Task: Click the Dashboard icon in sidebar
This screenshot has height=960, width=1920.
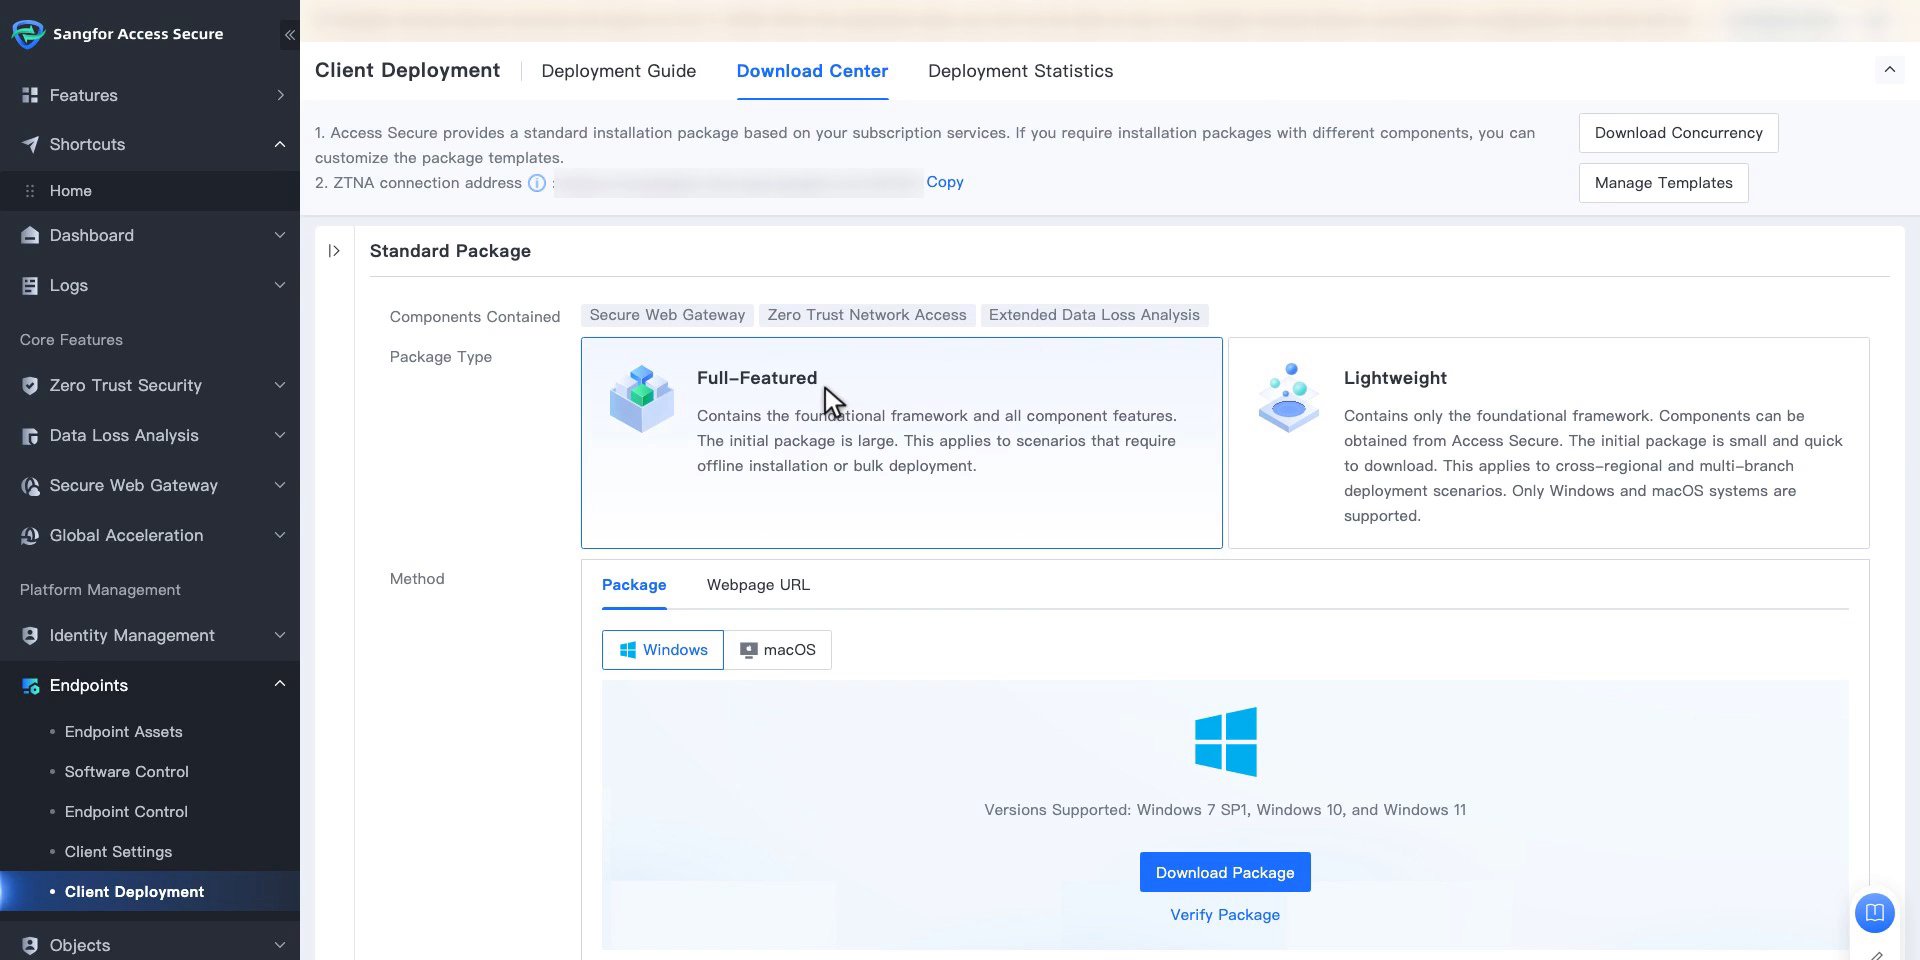Action: click(x=30, y=235)
